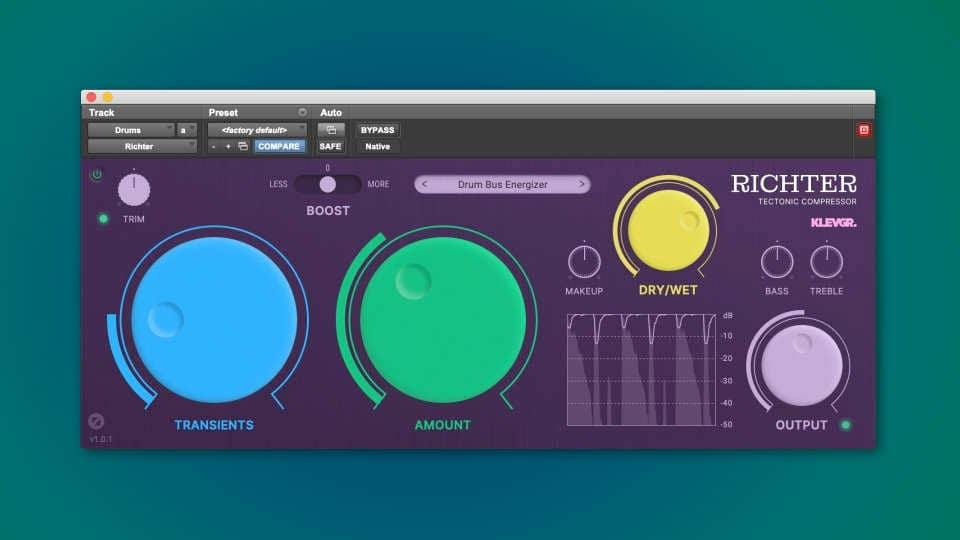This screenshot has width=960, height=540.
Task: Click the KLEVGR. logo
Action: (833, 223)
